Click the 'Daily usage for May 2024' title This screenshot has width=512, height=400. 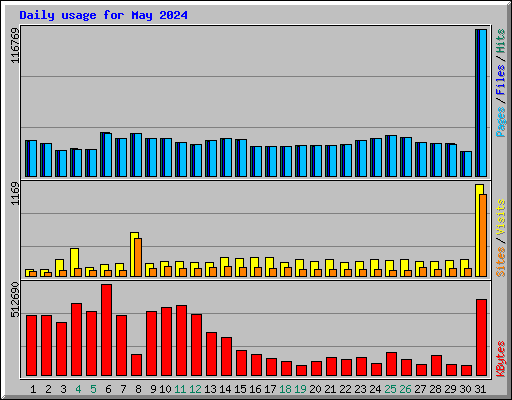(x=103, y=15)
